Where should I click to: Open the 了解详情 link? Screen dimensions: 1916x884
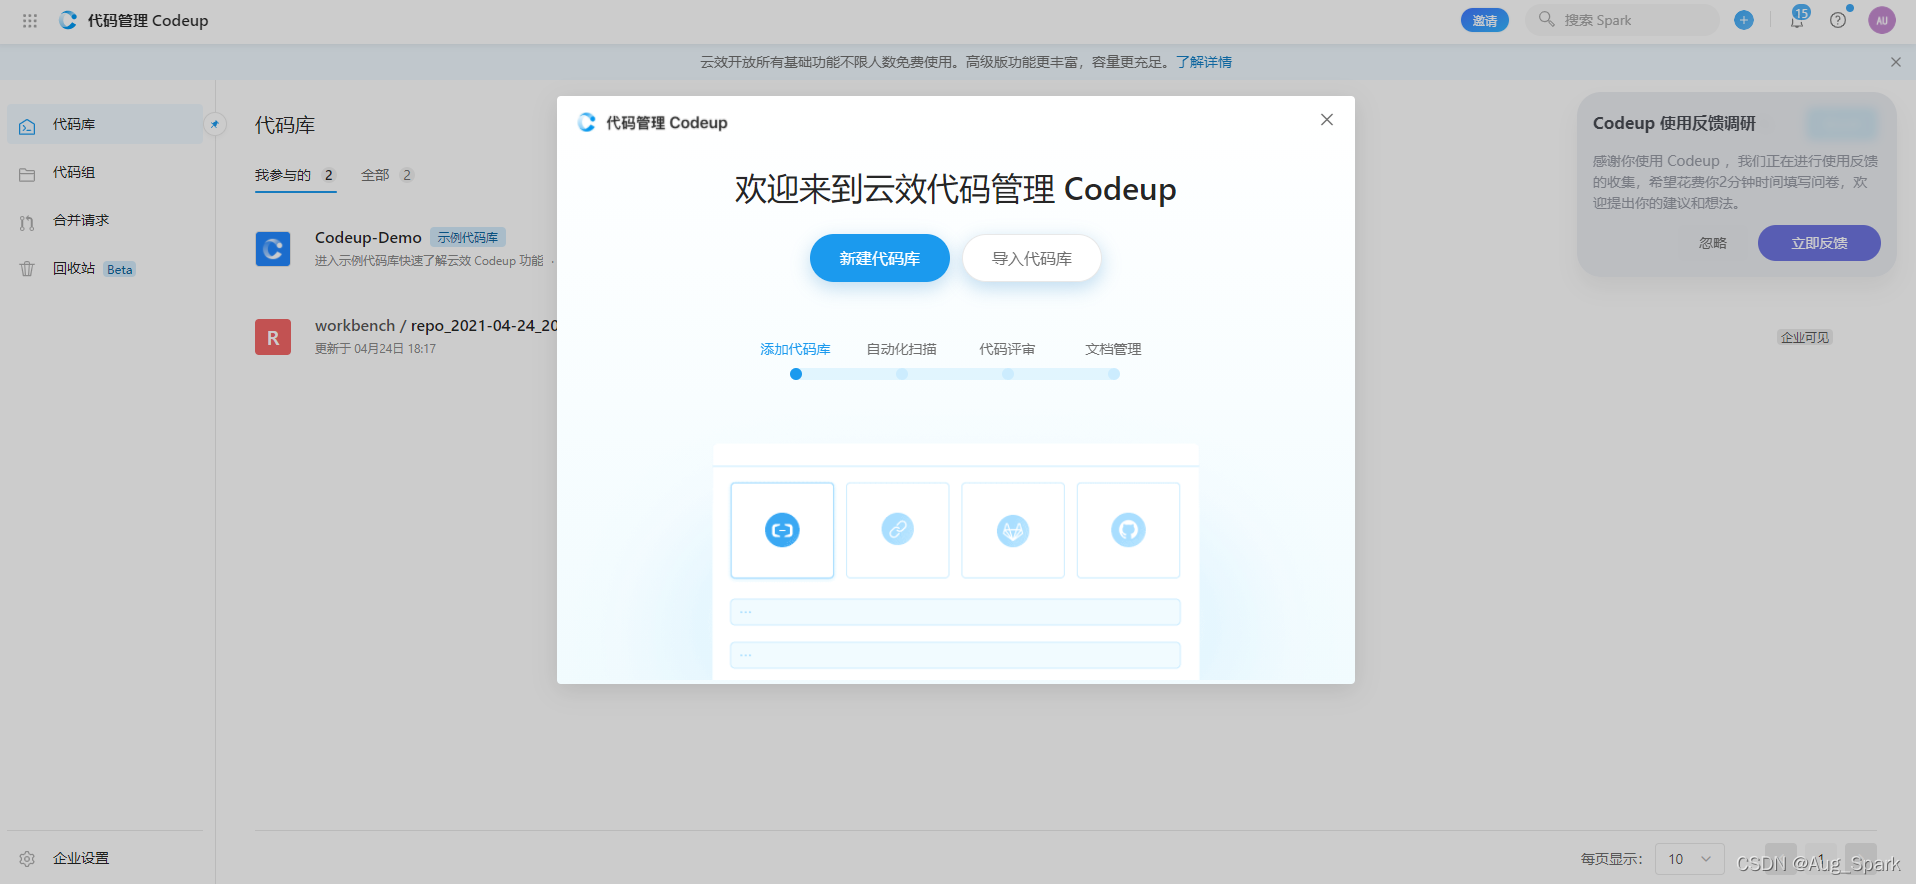(1204, 62)
